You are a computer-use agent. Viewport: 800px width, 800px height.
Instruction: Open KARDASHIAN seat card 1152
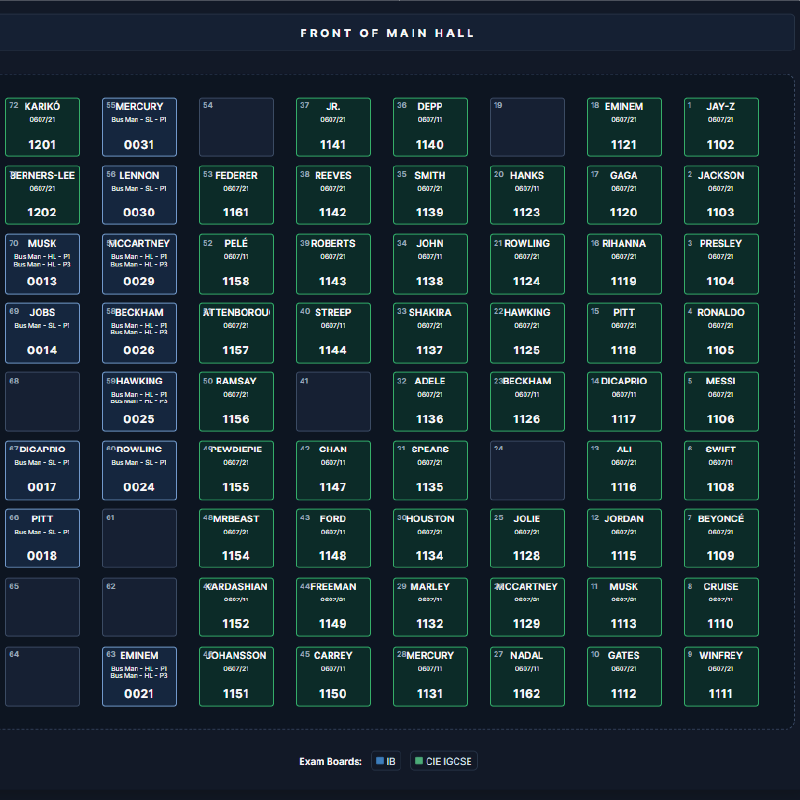click(x=236, y=607)
